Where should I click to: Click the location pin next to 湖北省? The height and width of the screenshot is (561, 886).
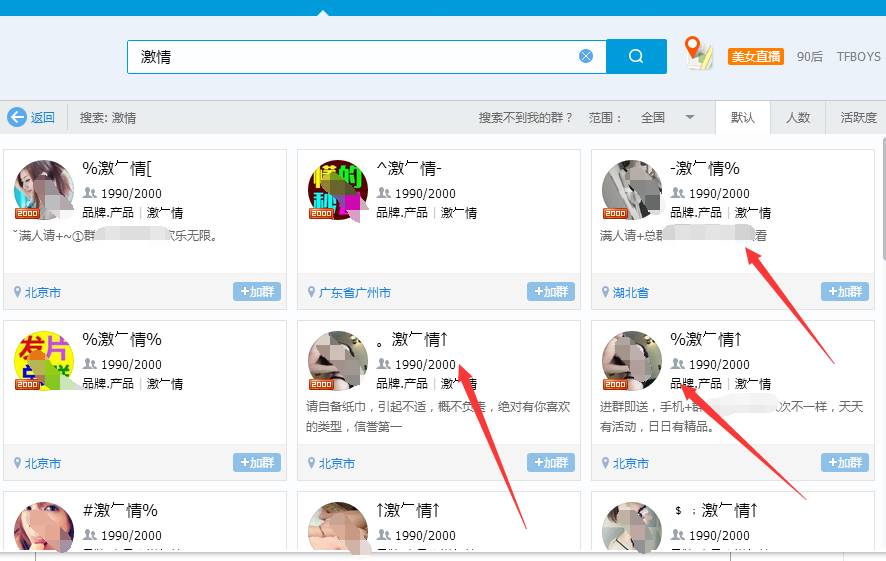(606, 292)
